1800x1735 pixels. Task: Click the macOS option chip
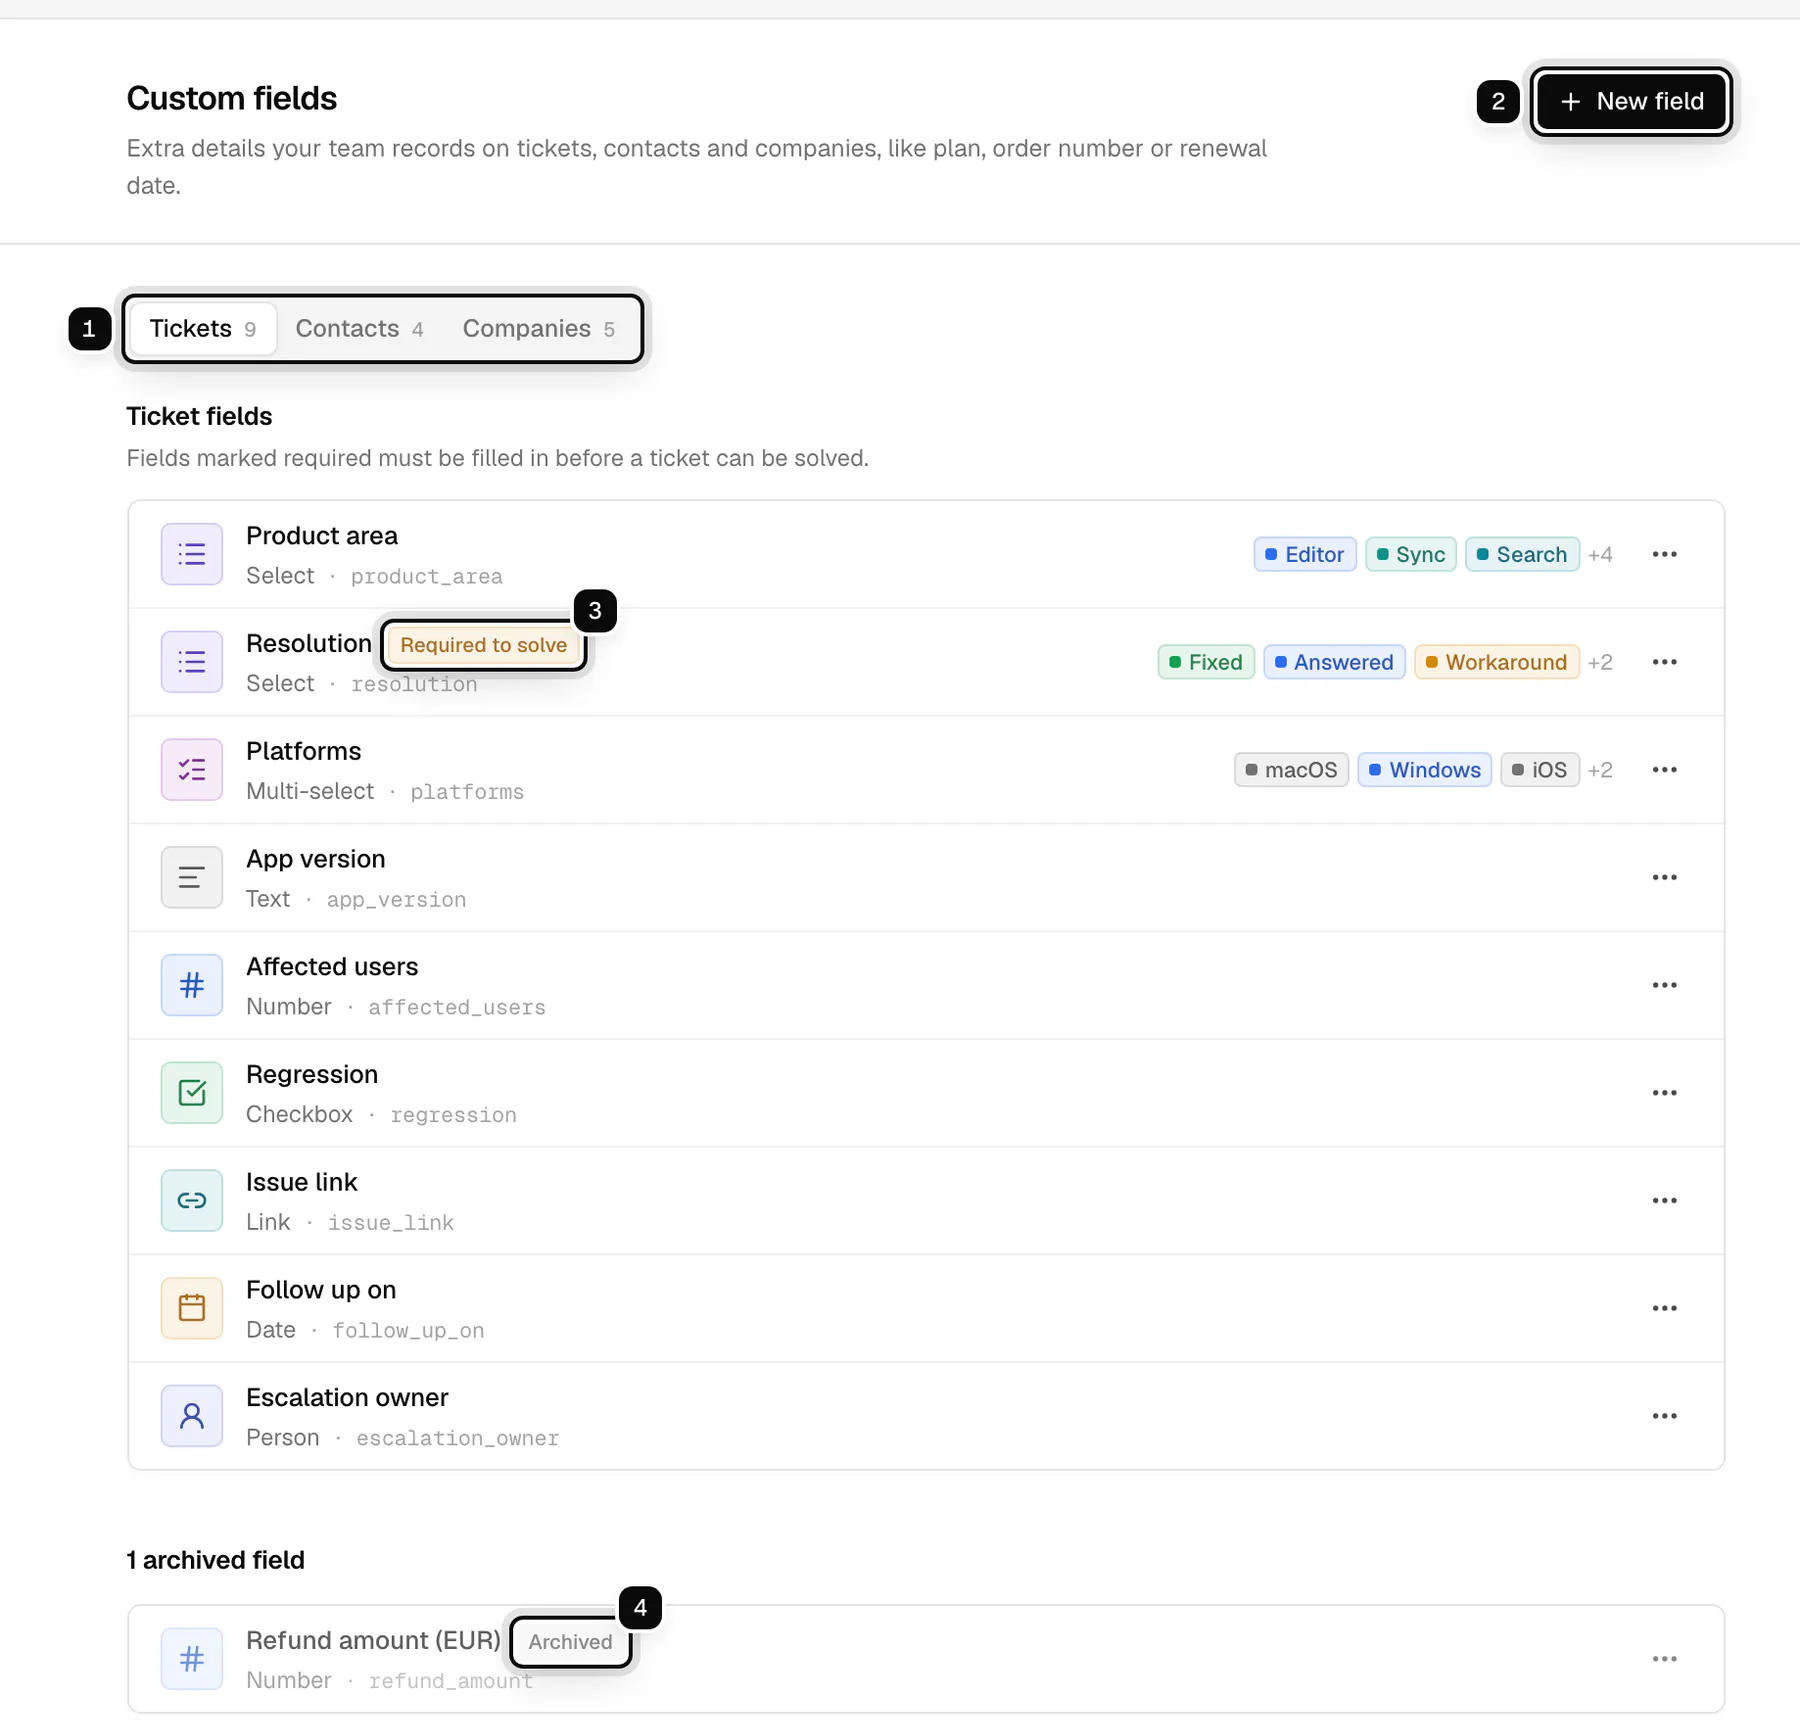click(1291, 770)
